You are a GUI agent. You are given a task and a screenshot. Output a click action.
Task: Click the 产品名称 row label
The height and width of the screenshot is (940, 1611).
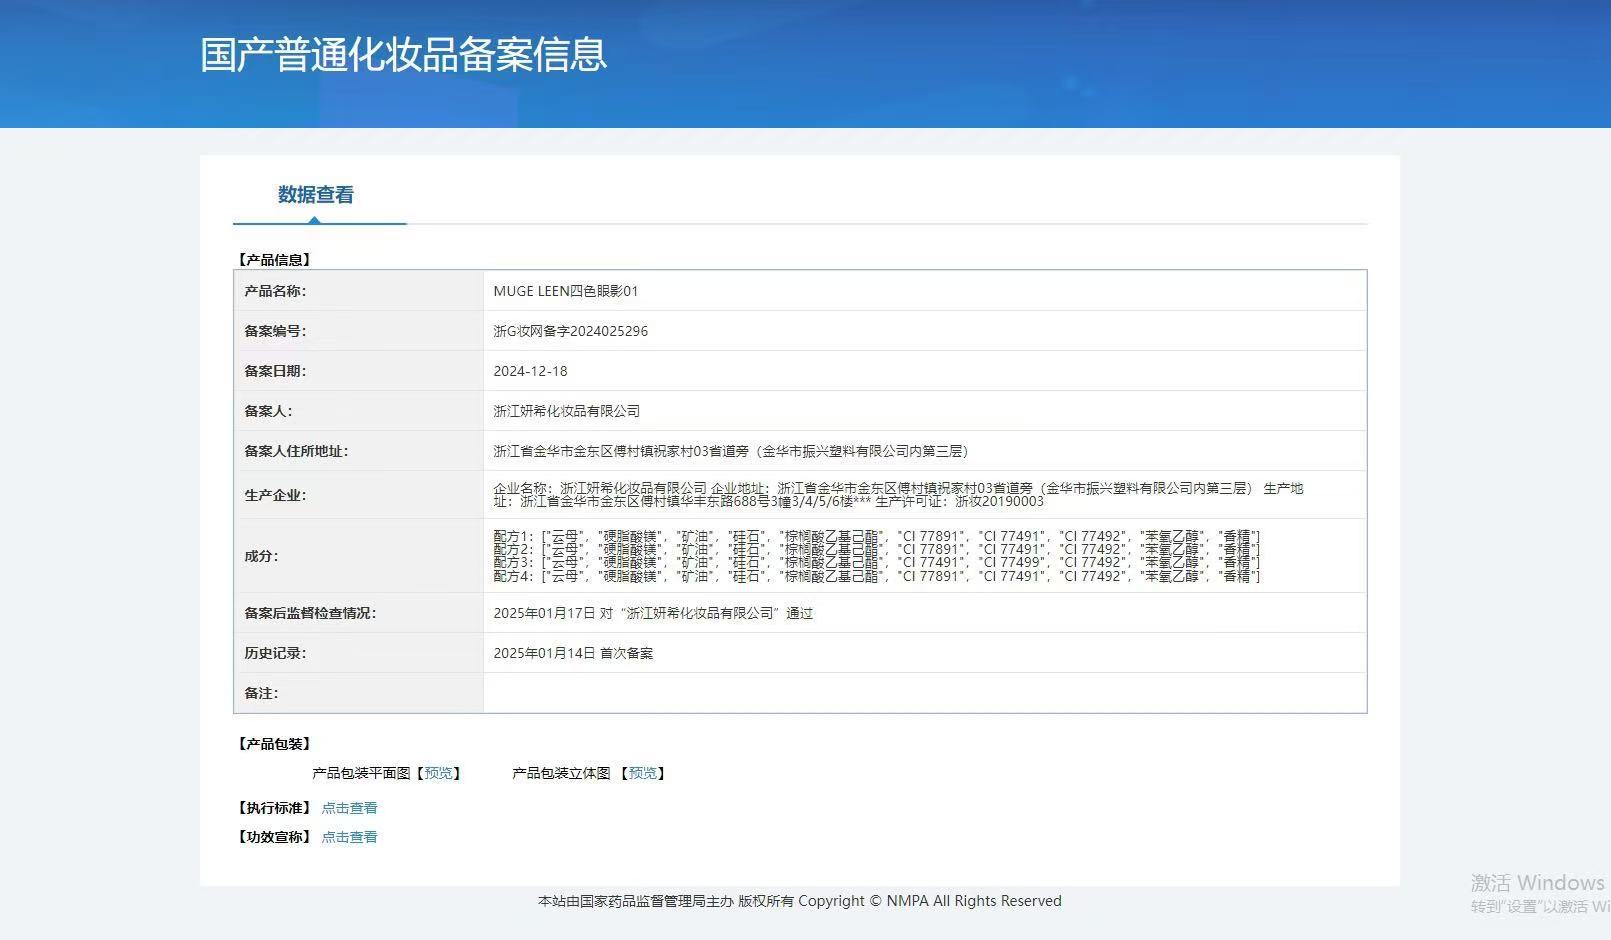pos(275,291)
